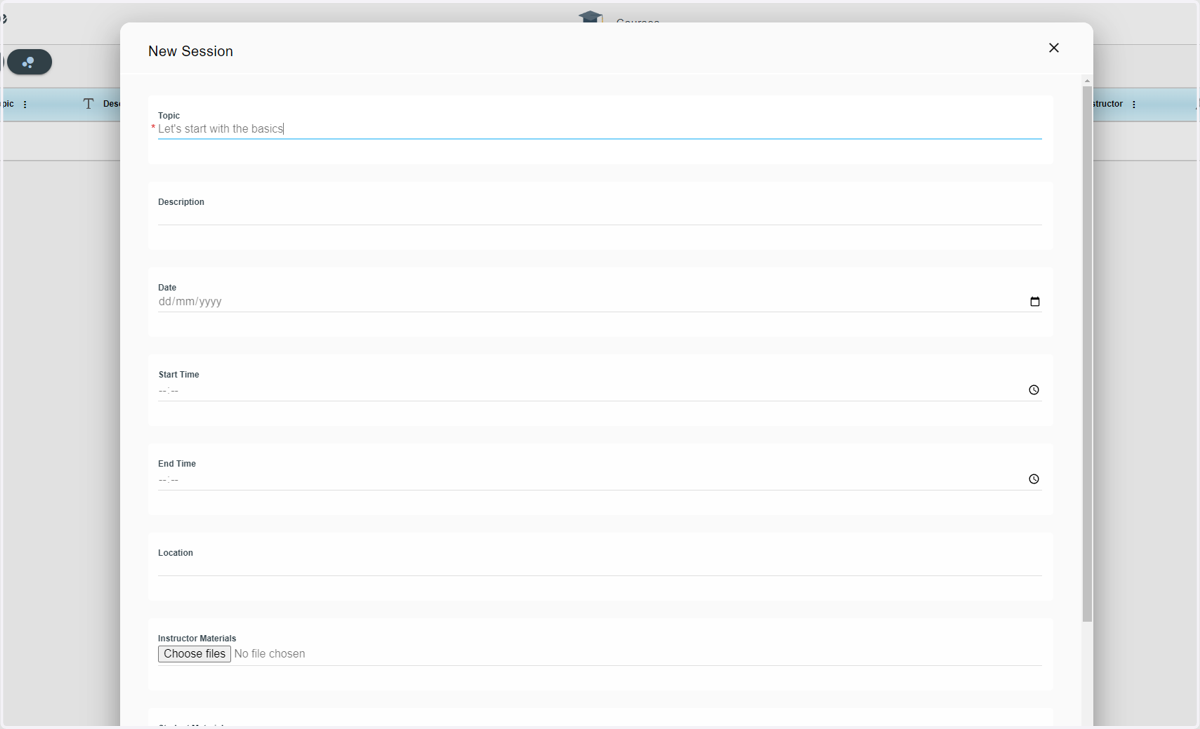Click the graduation cap Courses icon

coord(591,17)
